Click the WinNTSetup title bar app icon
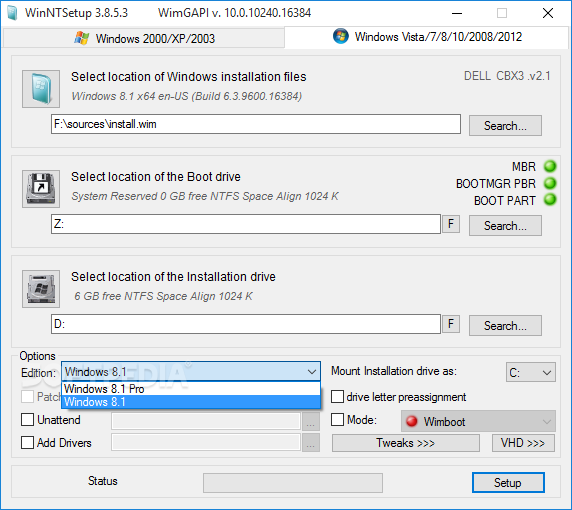Viewport: 572px width, 510px height. pyautogui.click(x=12, y=13)
